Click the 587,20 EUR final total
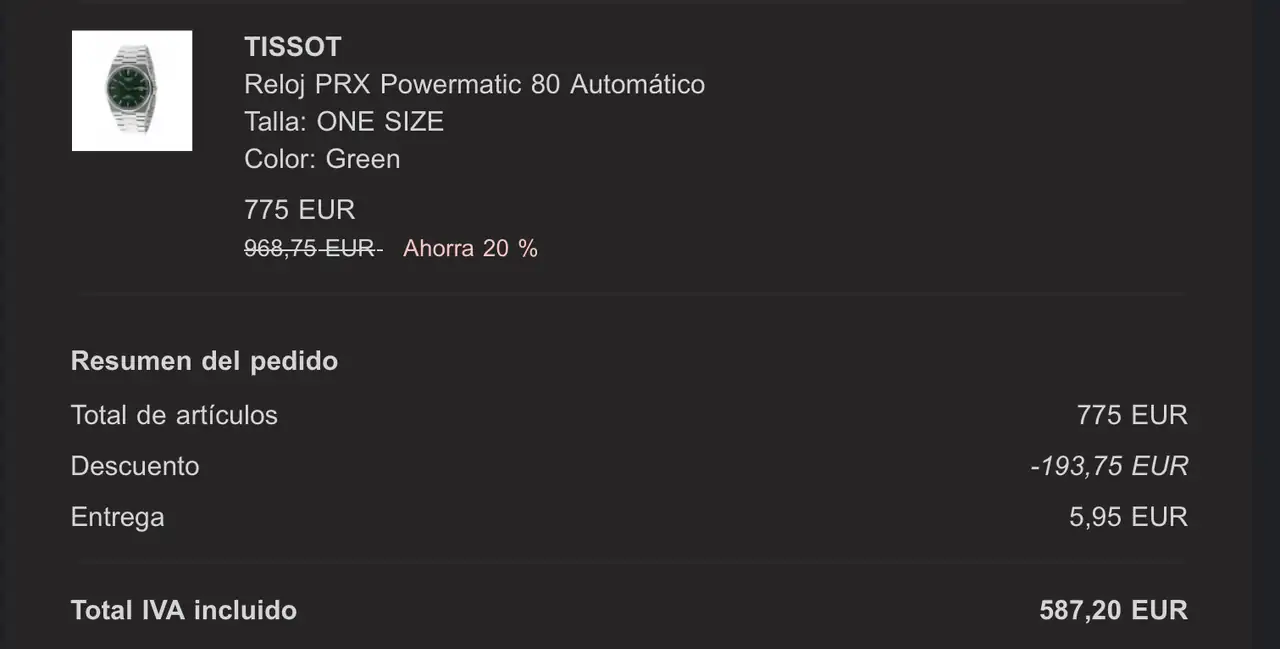The height and width of the screenshot is (649, 1280). [1114, 610]
